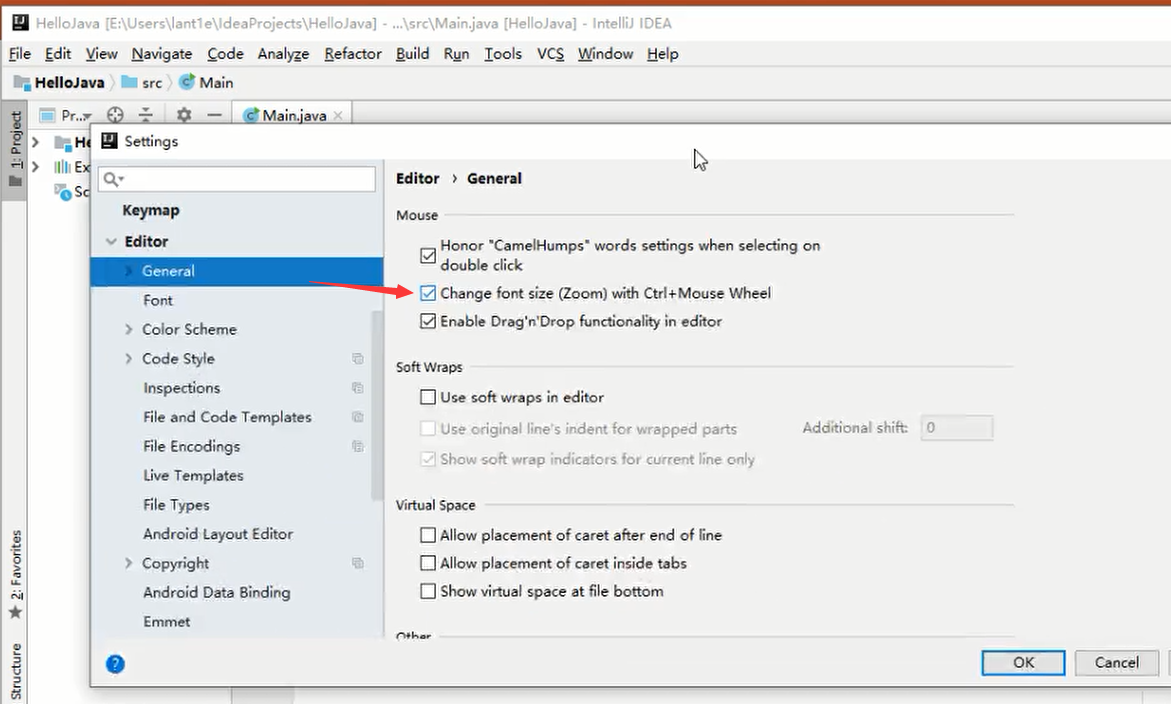The height and width of the screenshot is (704, 1171).
Task: Click the Main class icon in breadcrumb
Action: (x=187, y=82)
